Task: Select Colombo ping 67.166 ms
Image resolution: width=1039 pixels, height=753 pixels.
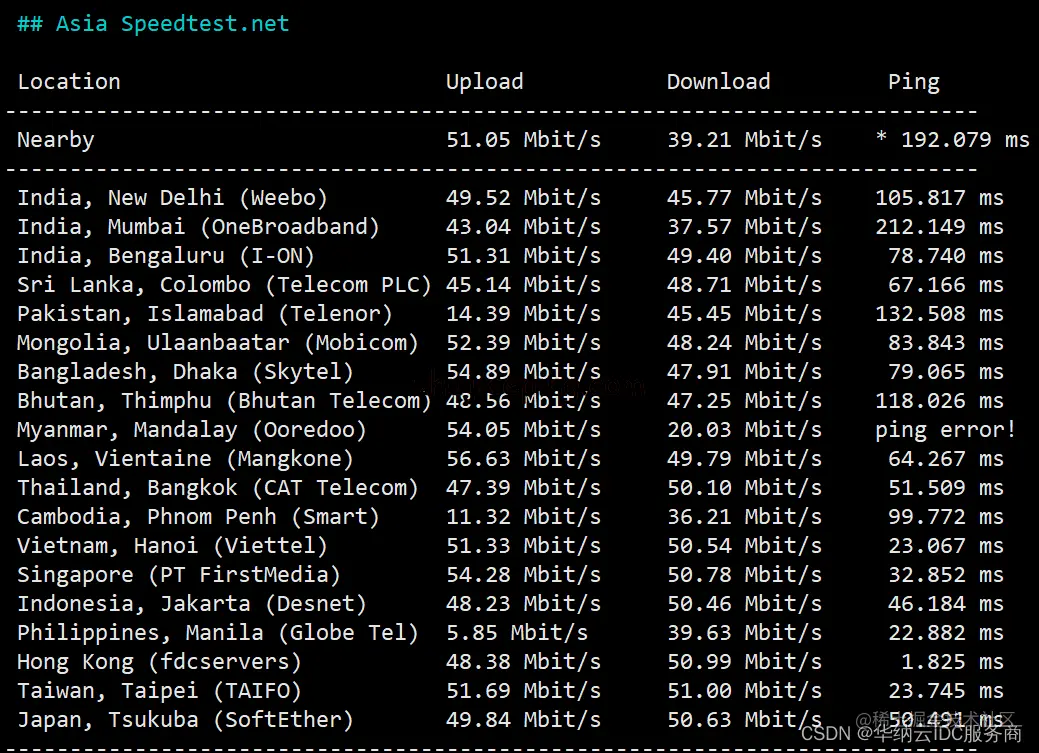Action: pos(946,285)
